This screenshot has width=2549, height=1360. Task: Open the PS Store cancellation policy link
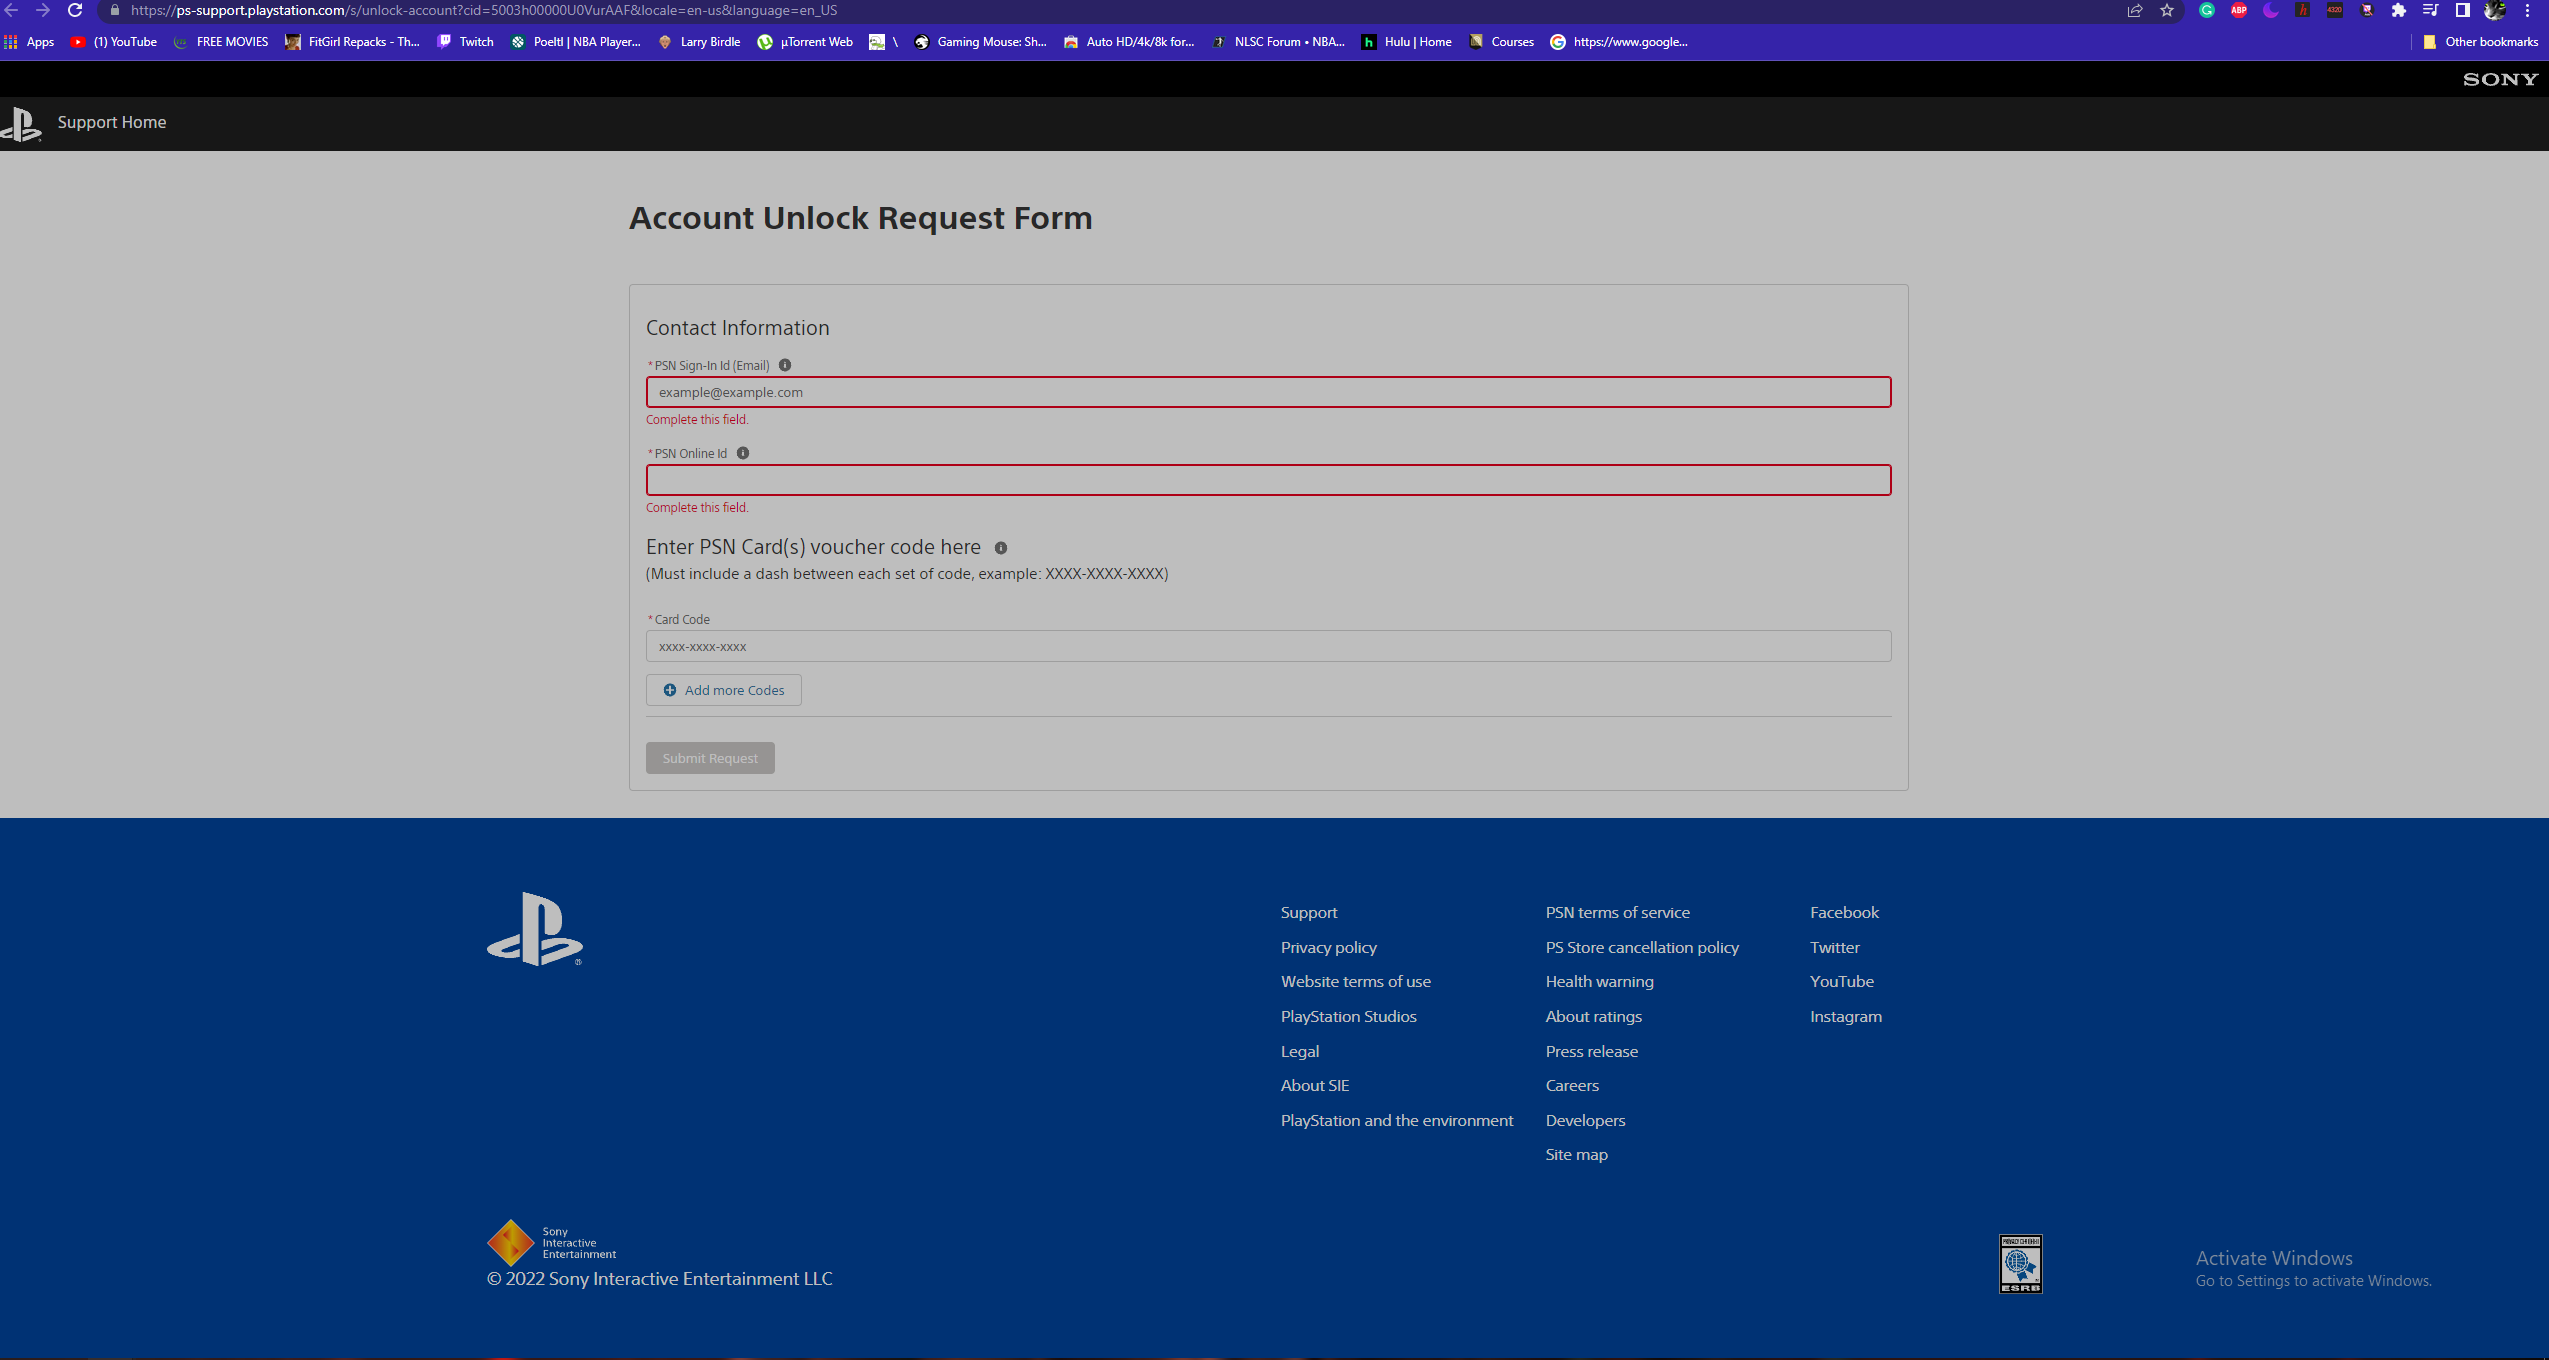point(1643,947)
